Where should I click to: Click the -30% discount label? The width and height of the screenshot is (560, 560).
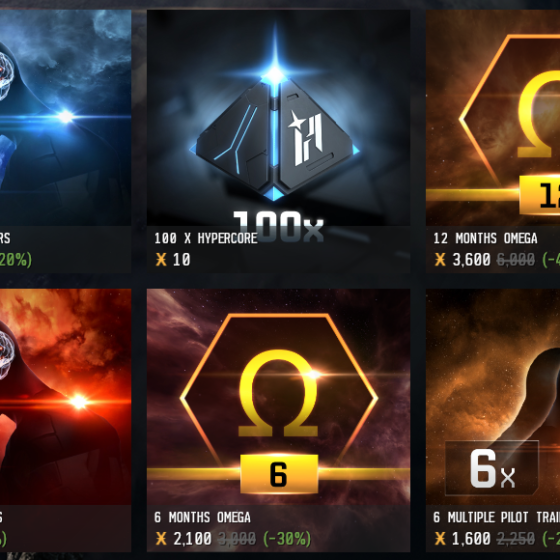[287, 539]
